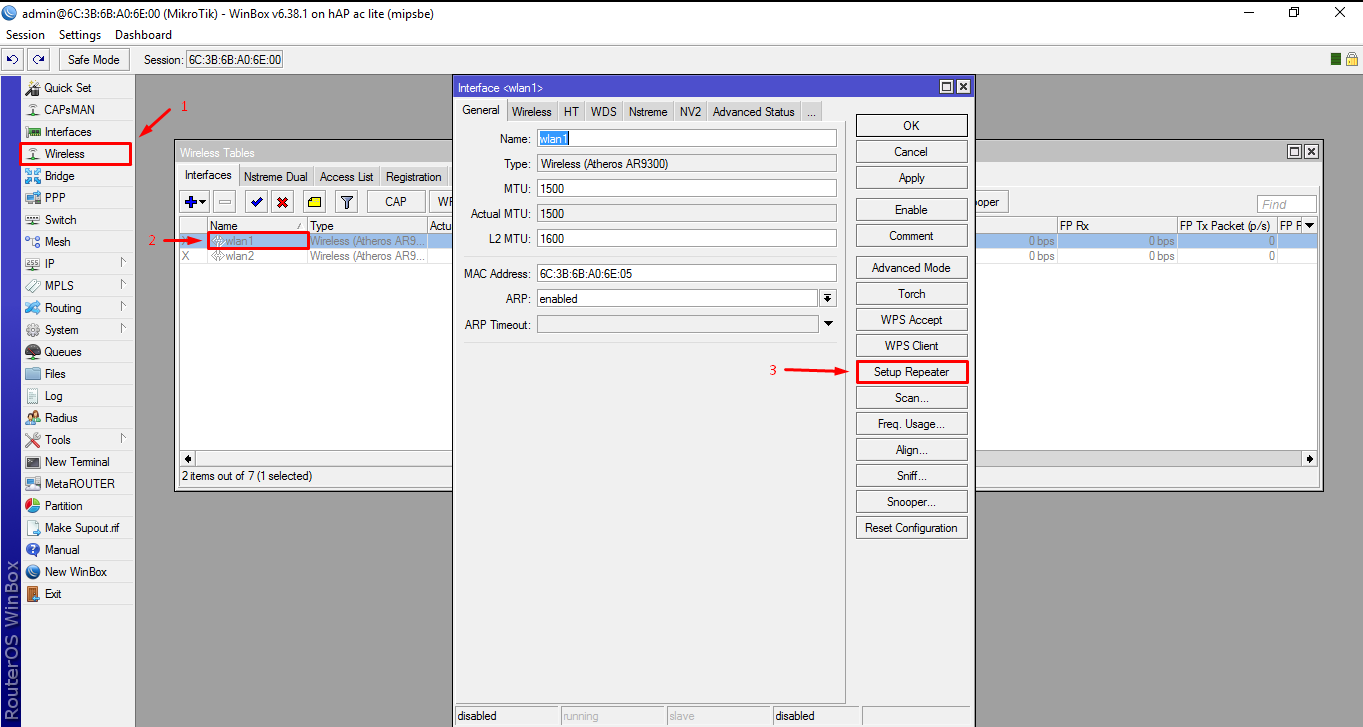Open the Dashboard menu
Screen dimensions: 1363x727
[144, 35]
